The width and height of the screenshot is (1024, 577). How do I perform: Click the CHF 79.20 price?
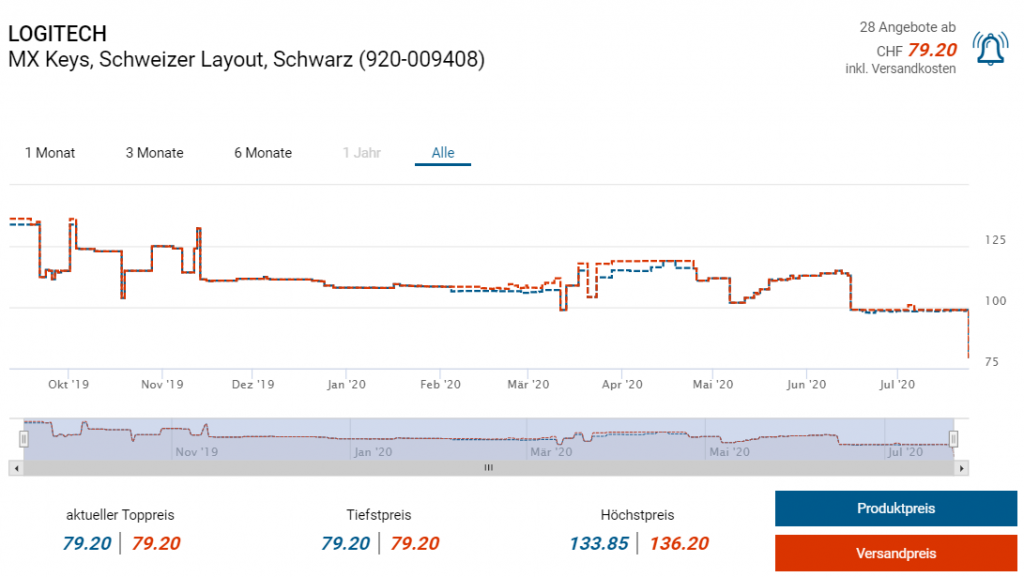coord(916,49)
